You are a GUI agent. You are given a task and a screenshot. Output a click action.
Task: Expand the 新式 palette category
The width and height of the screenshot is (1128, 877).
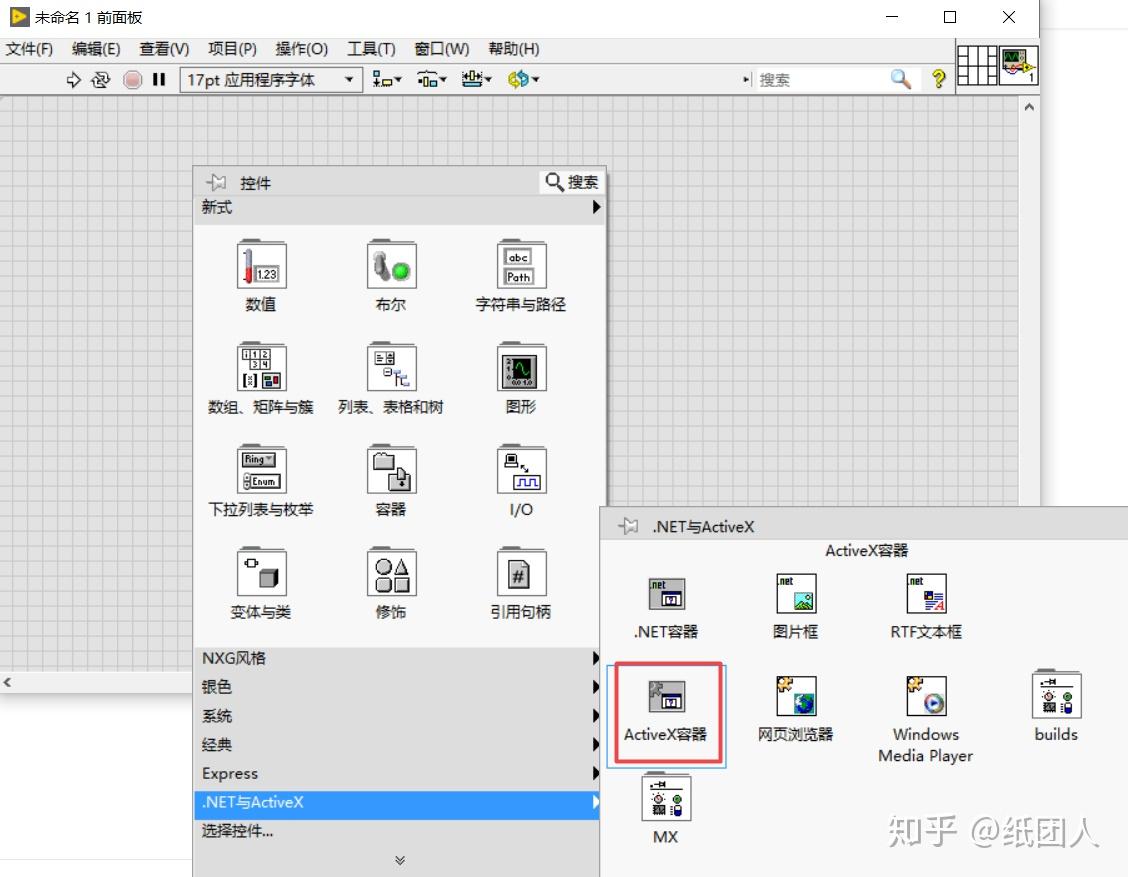[400, 207]
